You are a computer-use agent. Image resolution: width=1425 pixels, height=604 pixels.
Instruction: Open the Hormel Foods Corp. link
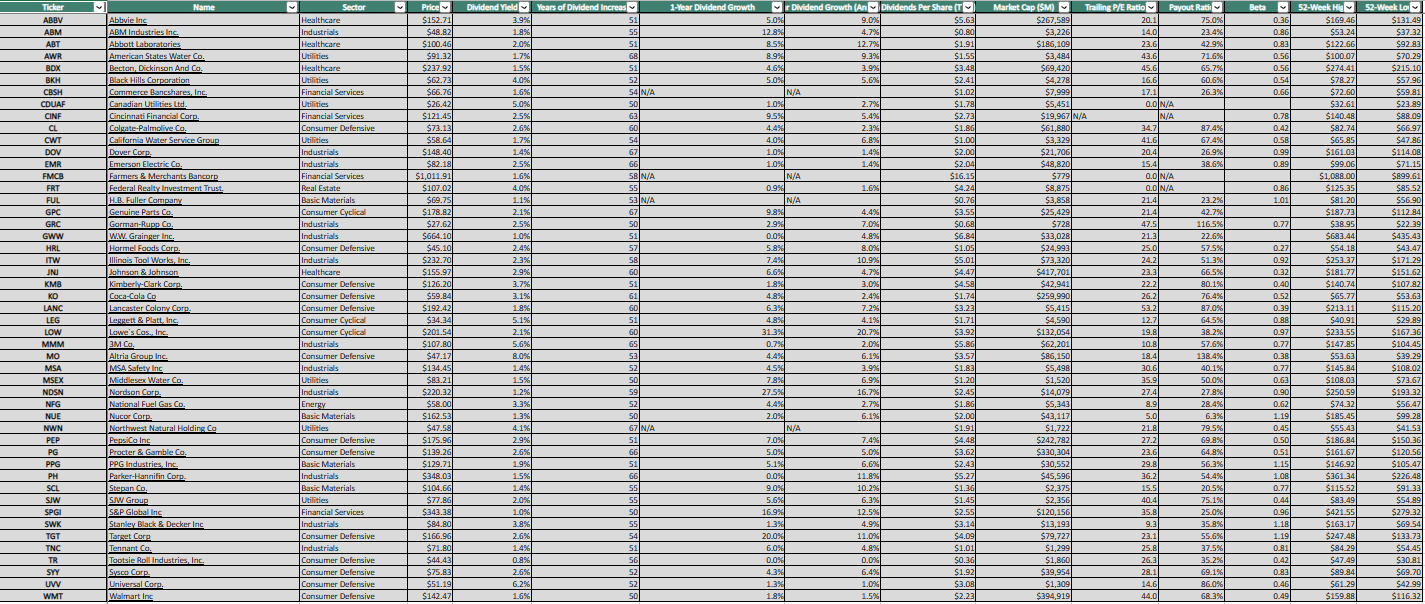click(144, 248)
